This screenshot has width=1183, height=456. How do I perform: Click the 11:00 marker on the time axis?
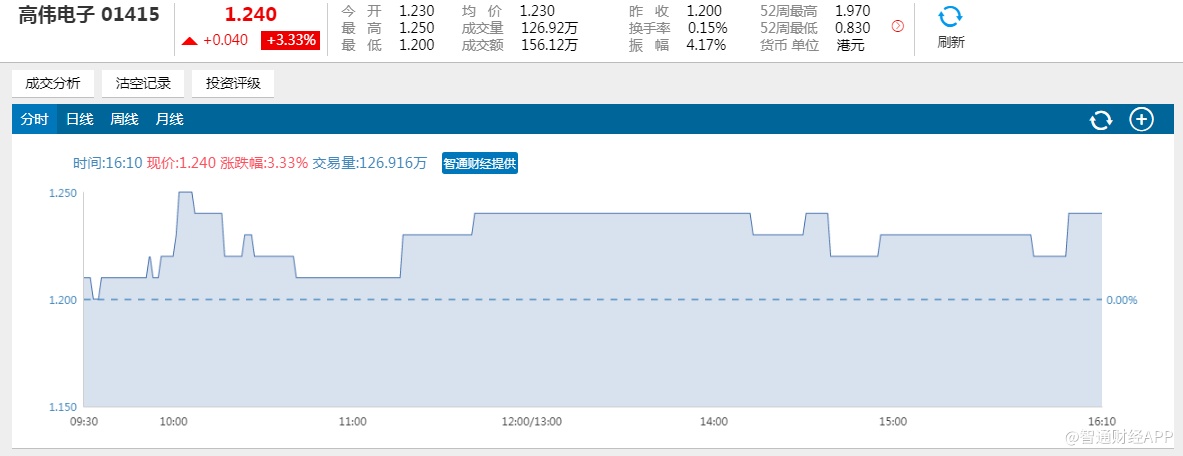(352, 422)
